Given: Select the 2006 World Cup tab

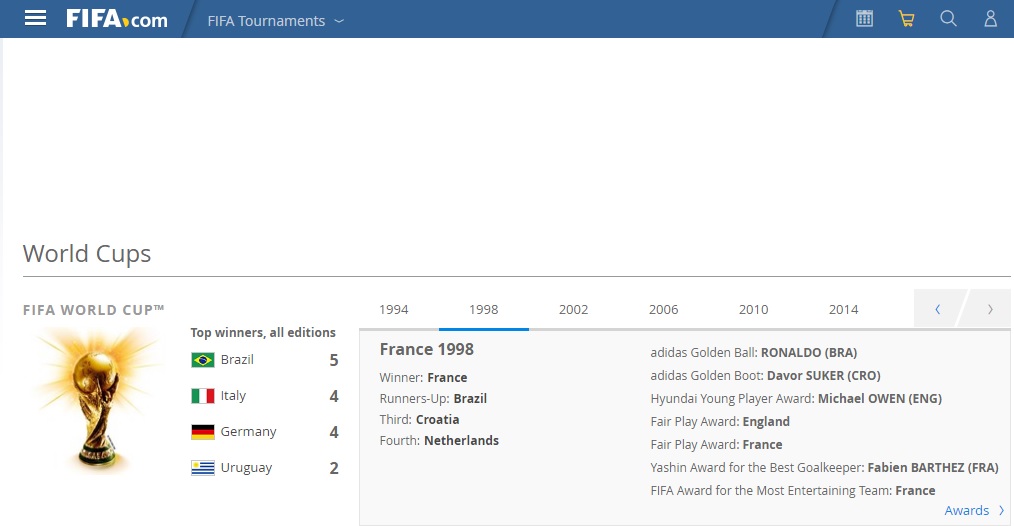Looking at the screenshot, I should tap(663, 309).
